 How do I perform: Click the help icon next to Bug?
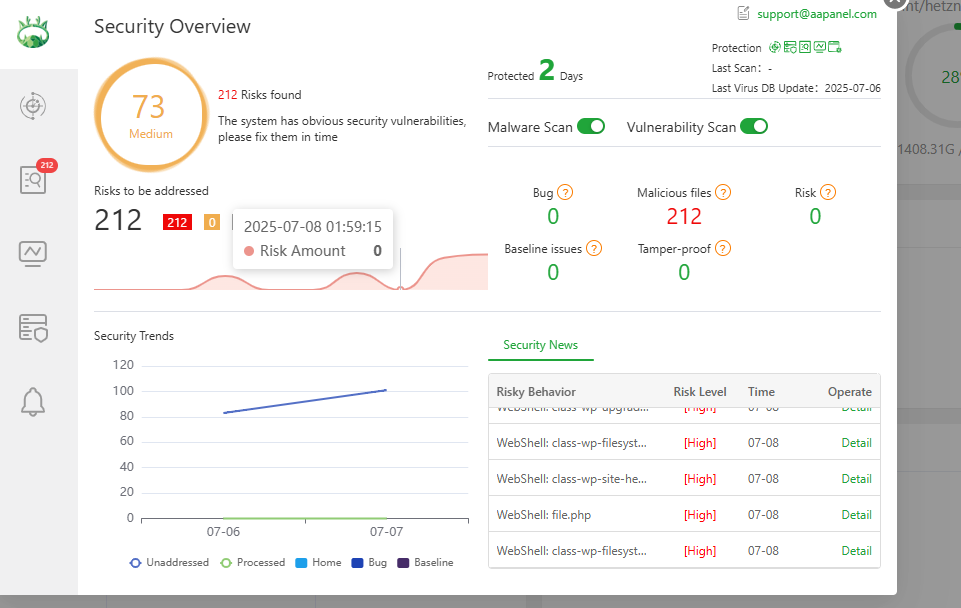coord(565,193)
